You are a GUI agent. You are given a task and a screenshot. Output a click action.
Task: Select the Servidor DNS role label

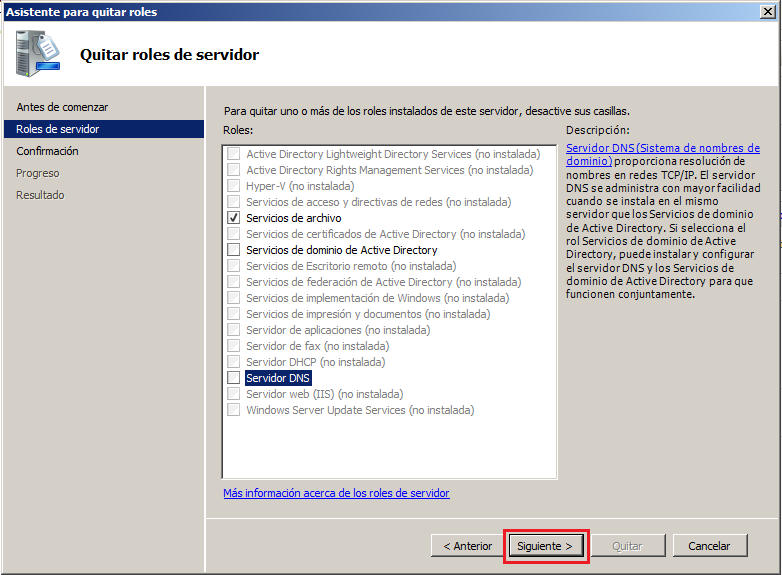pos(278,378)
